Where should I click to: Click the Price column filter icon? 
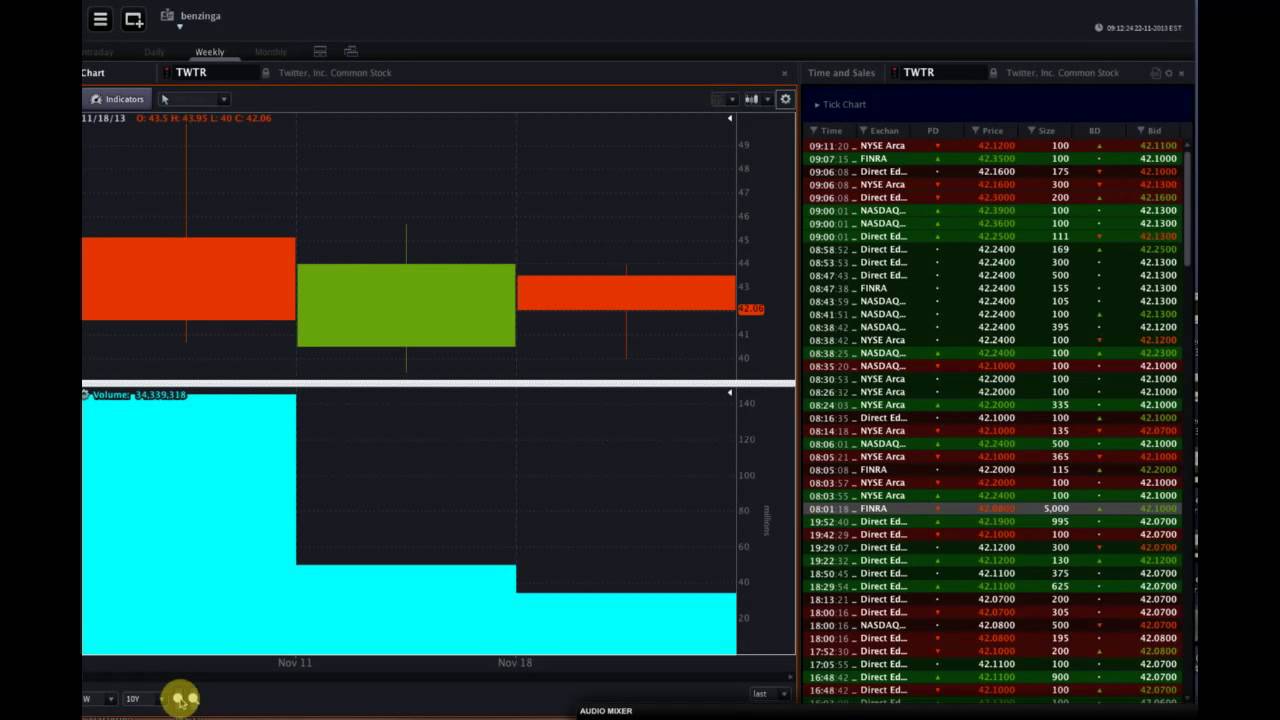[975, 131]
